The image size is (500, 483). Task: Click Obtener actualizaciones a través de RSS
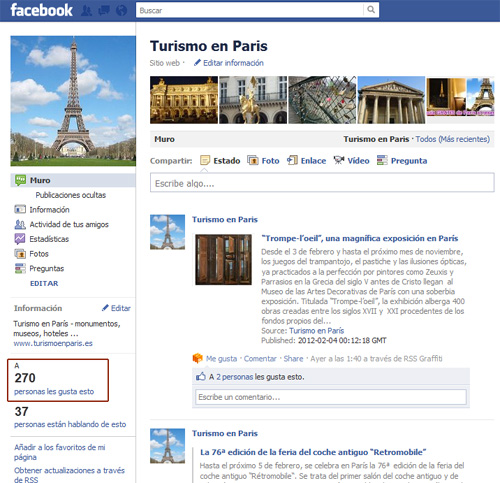[x=69, y=475]
